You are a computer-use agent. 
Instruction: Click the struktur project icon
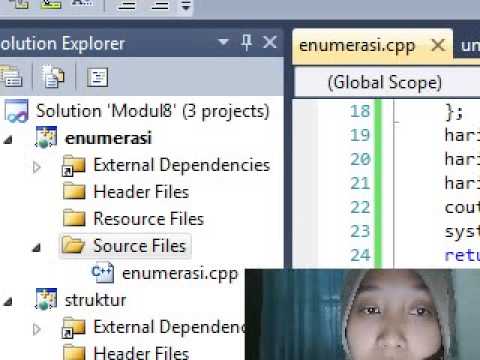coord(46,299)
